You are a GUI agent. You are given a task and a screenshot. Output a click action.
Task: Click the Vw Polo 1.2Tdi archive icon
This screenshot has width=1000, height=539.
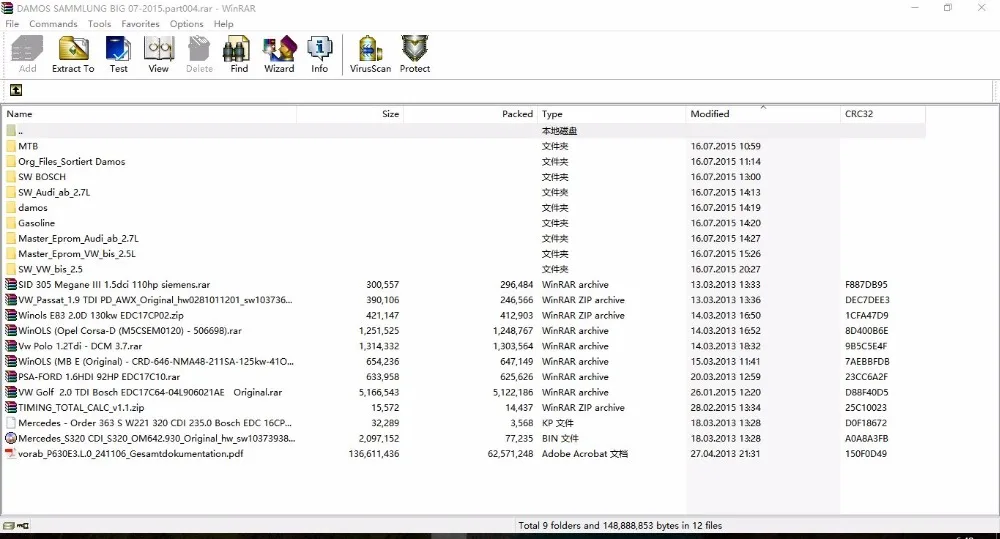coord(11,346)
